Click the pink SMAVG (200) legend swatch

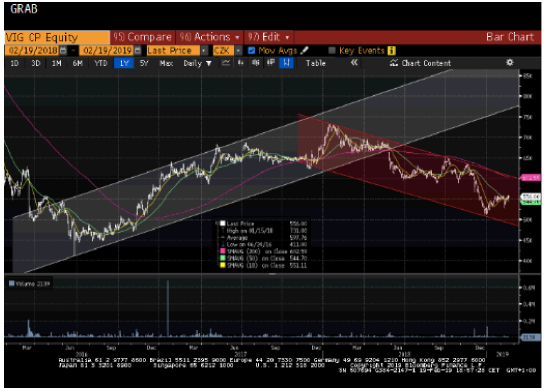[x=223, y=251]
